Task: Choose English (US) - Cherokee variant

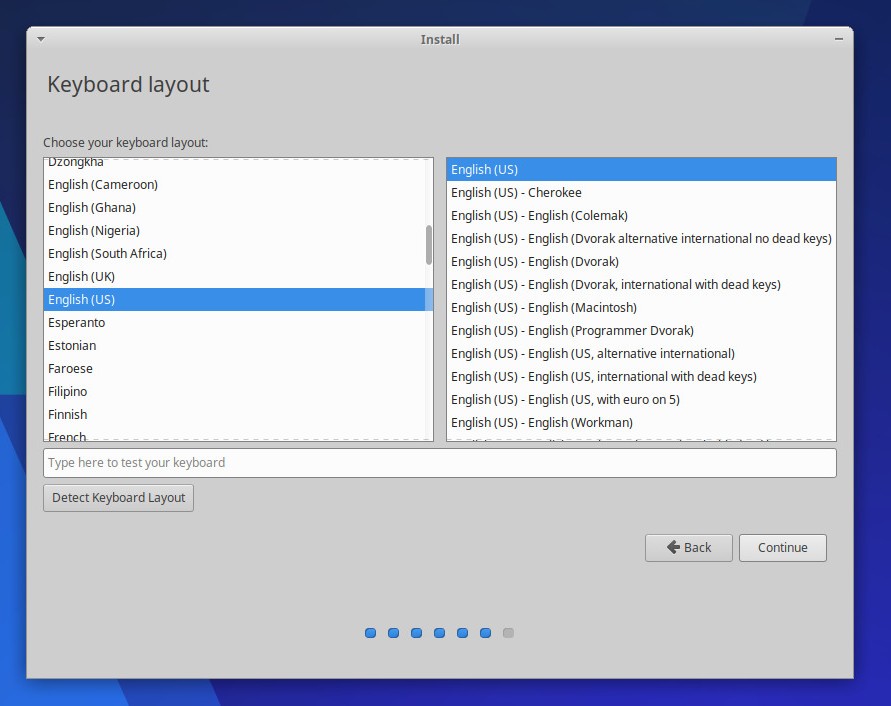Action: pyautogui.click(x=641, y=193)
